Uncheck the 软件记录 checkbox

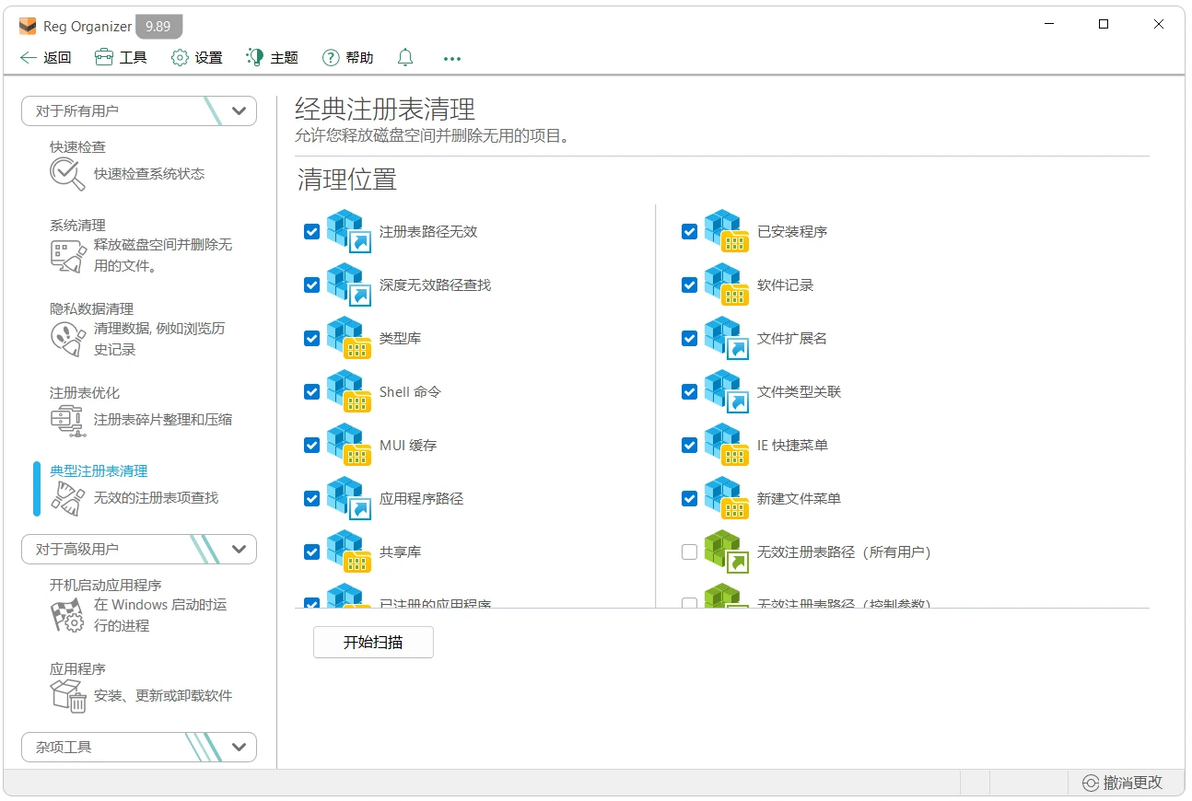point(690,285)
